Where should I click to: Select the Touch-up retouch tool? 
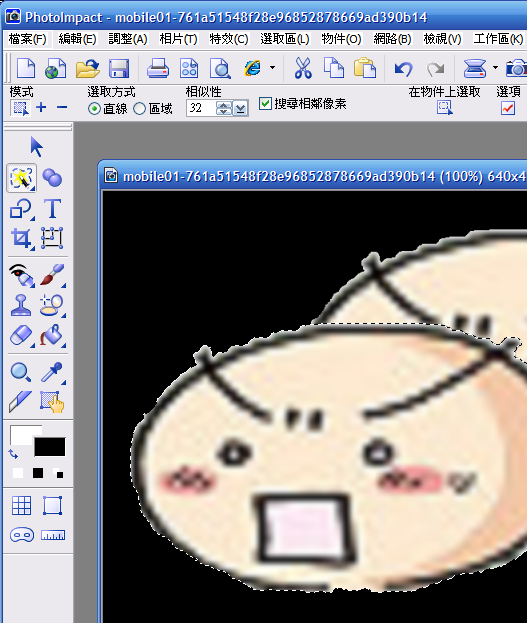52,305
